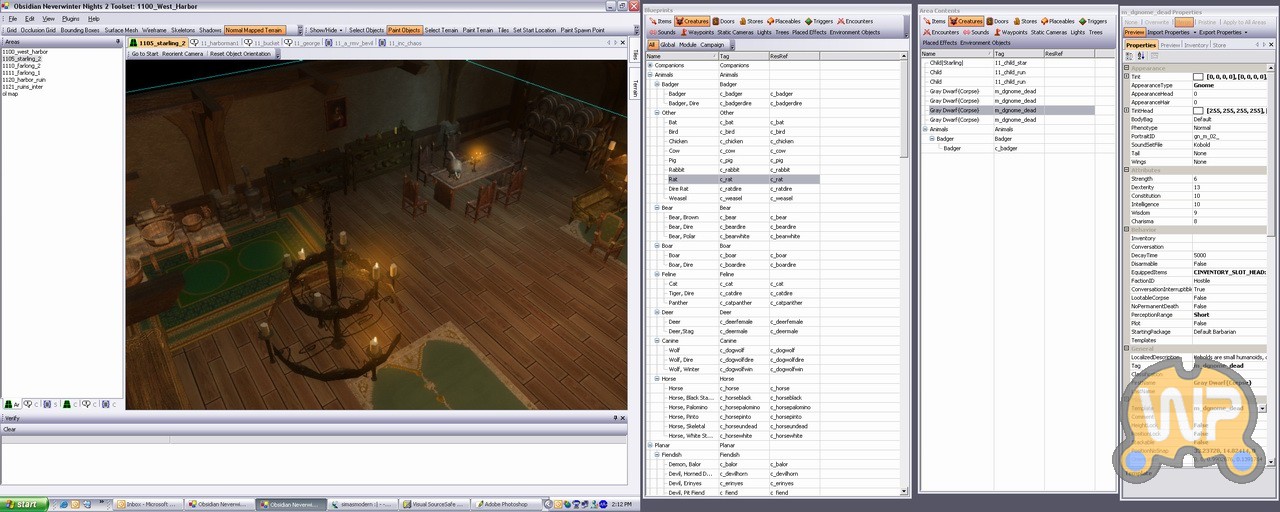Open the Show/Hide dropdown
1280x512 pixels.
(x=326, y=30)
